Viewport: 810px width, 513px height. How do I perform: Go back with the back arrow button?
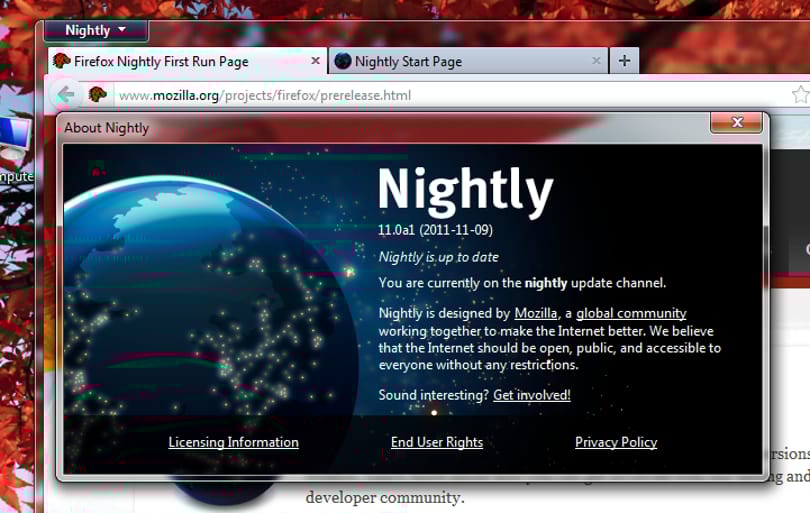point(66,95)
